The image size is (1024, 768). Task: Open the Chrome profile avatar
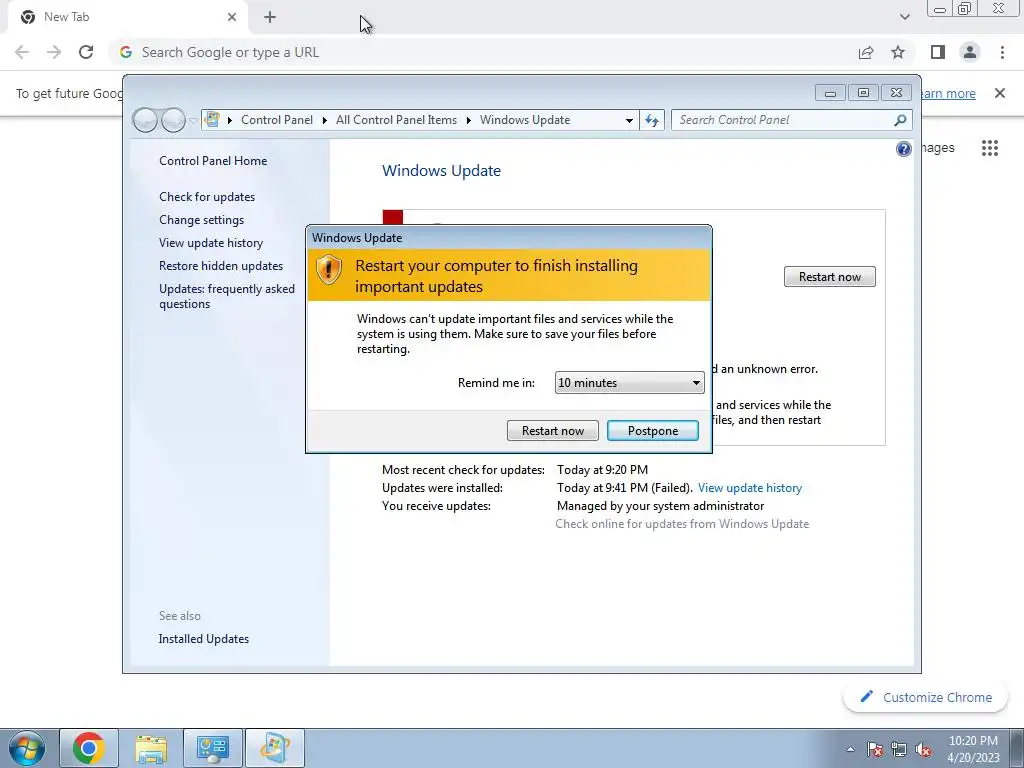(x=970, y=52)
